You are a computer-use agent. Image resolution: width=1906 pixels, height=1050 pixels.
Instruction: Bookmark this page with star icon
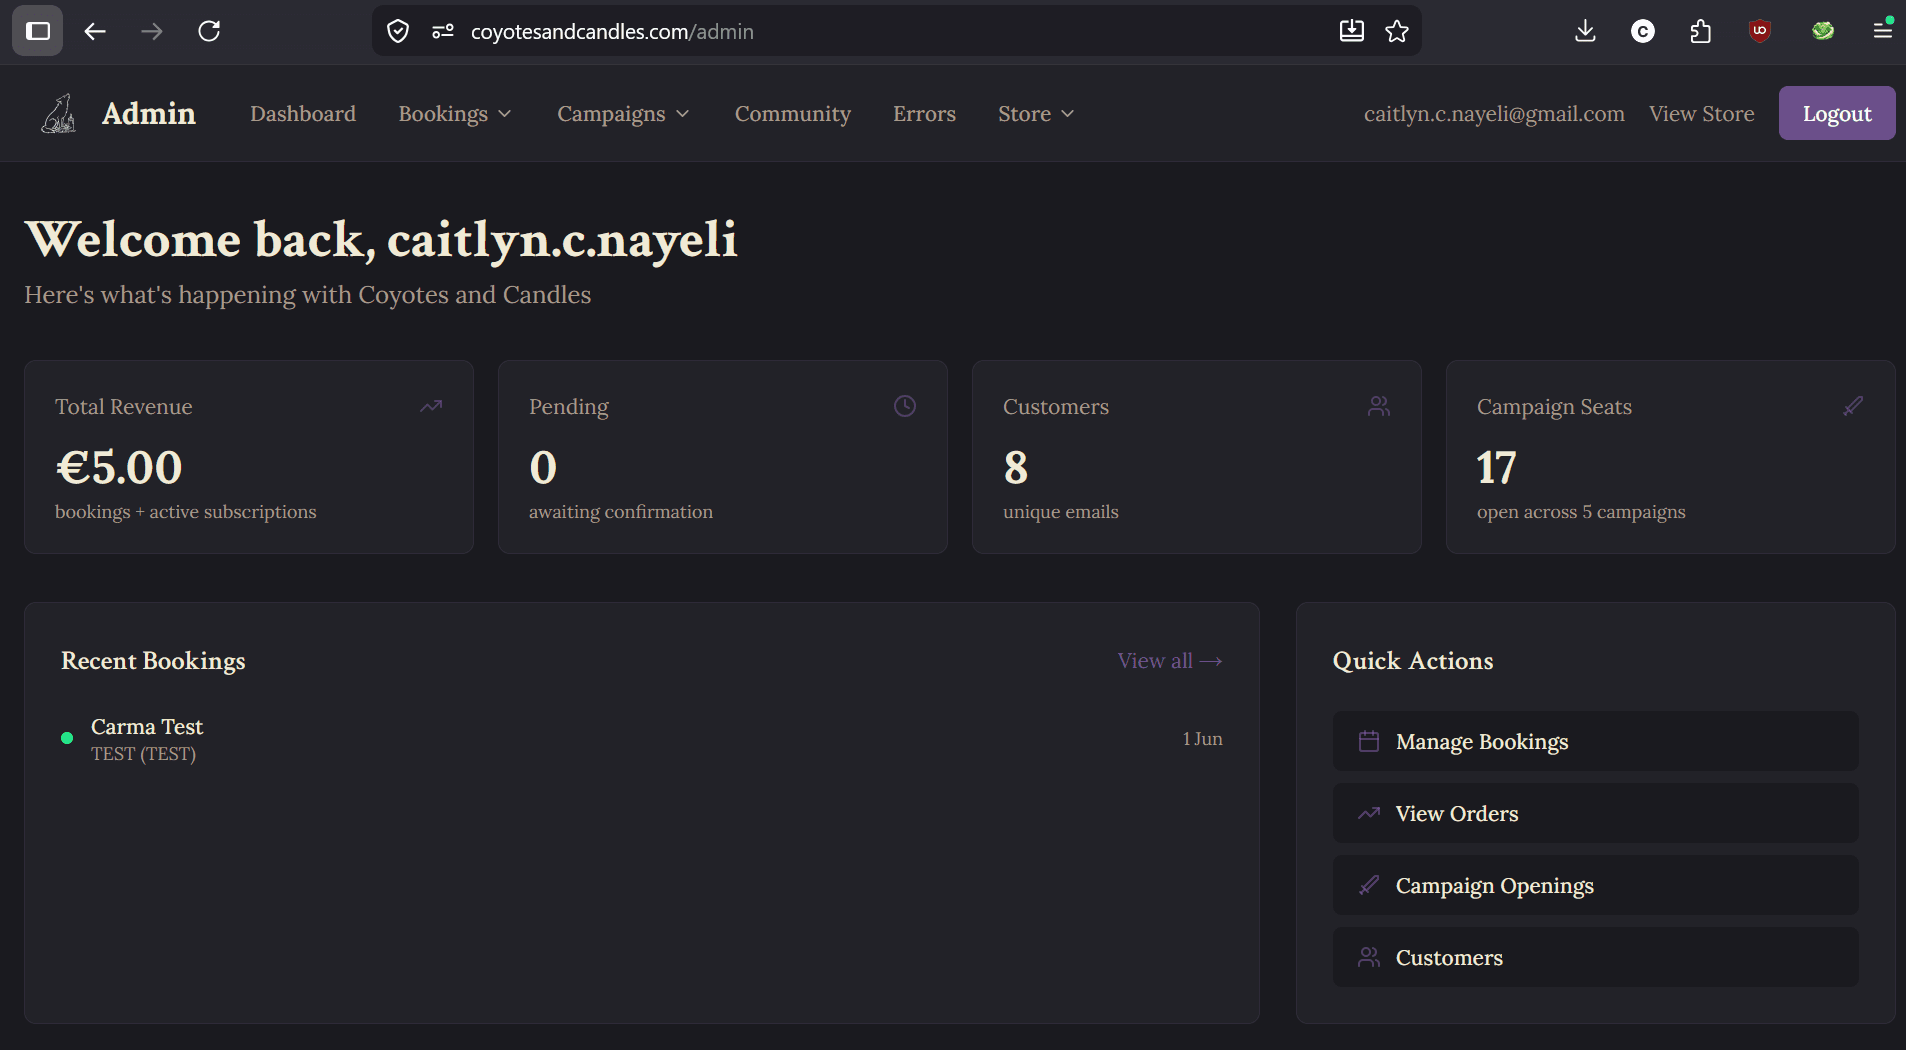(1397, 31)
